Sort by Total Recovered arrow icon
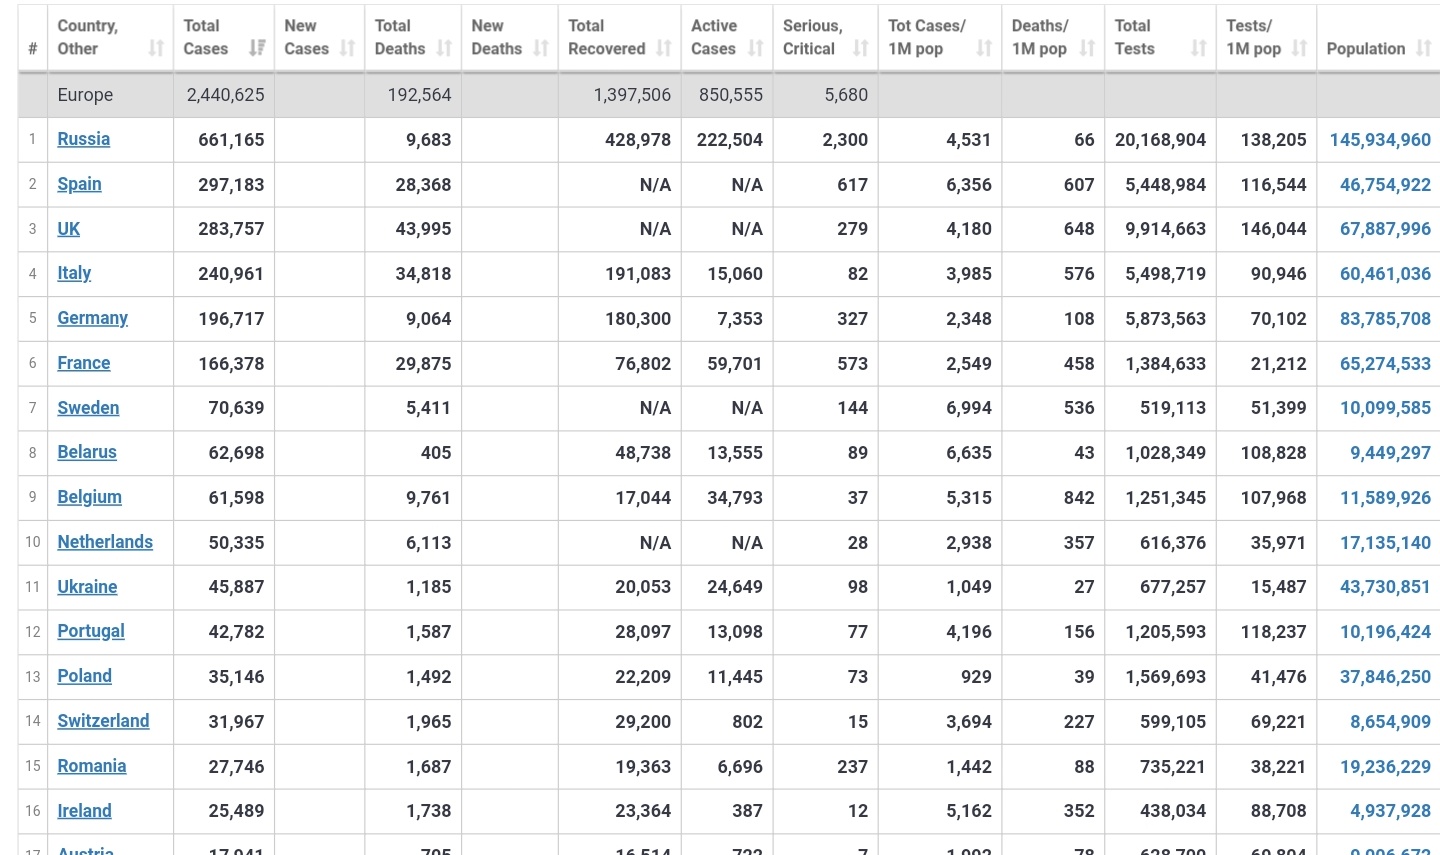Screen dimensions: 1440x855 point(664,48)
